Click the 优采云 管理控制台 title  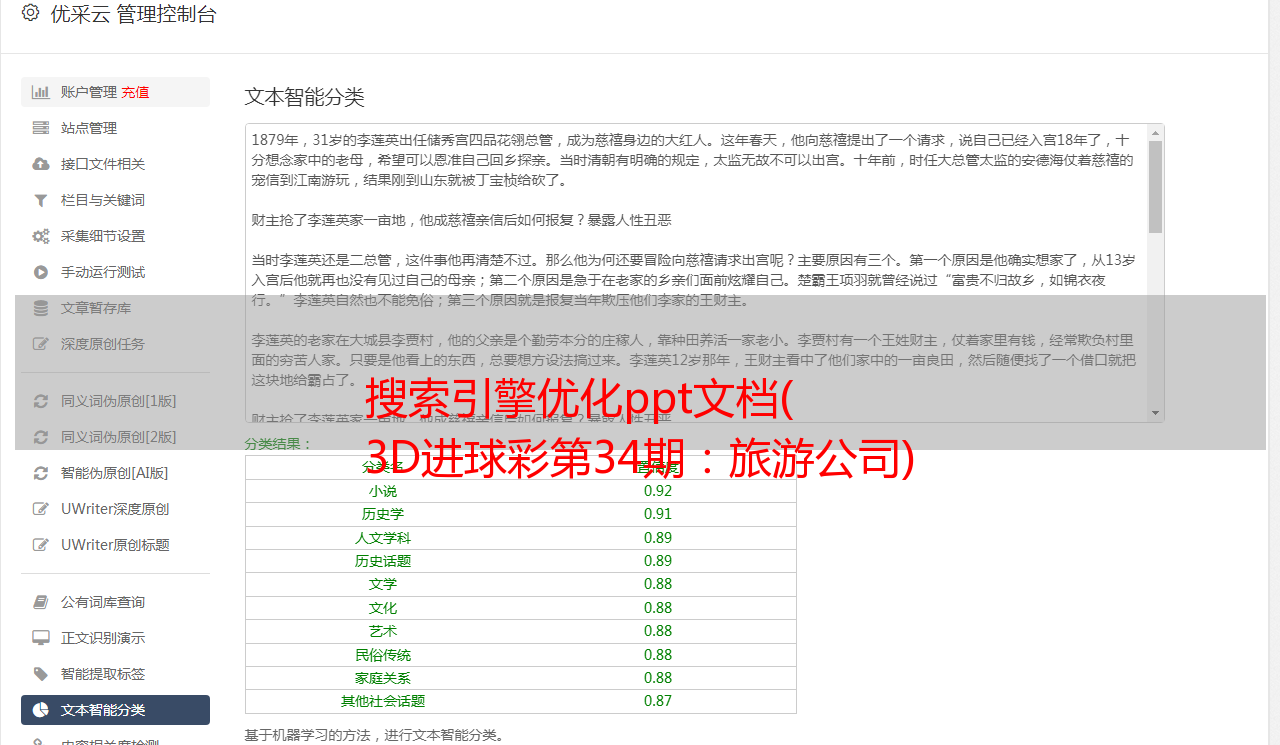point(133,14)
